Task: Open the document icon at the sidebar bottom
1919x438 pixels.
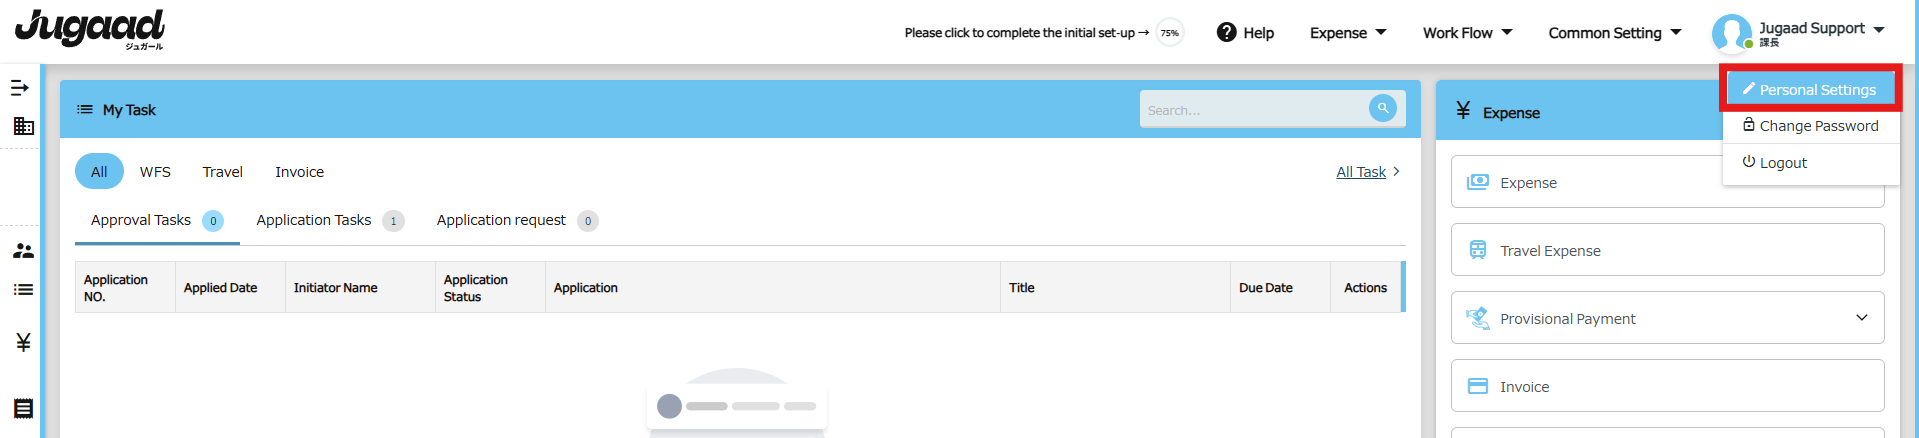Action: coord(23,408)
